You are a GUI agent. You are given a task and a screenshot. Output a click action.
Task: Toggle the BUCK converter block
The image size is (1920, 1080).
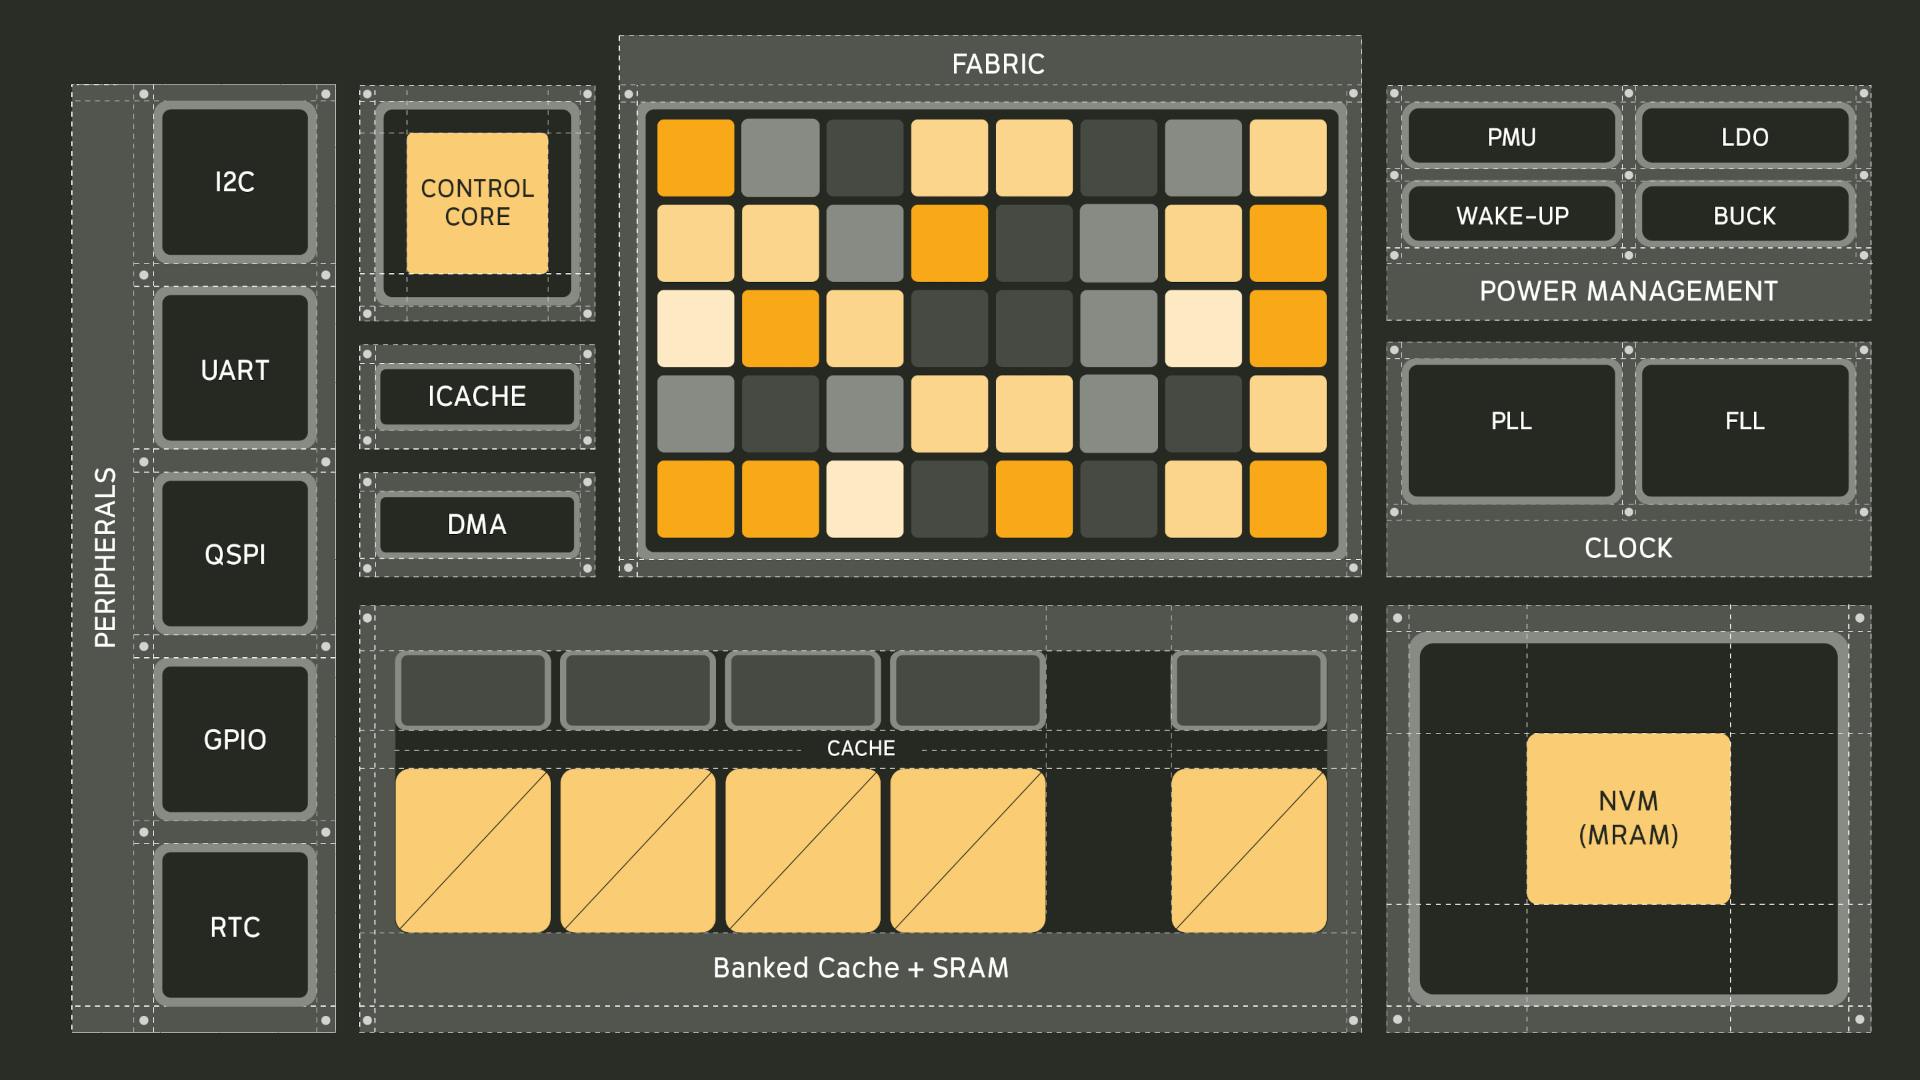(1744, 216)
